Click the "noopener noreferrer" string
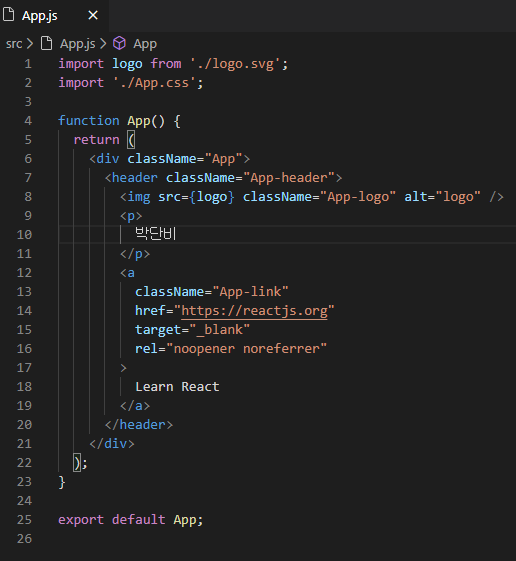The height and width of the screenshot is (561, 516). (x=247, y=348)
